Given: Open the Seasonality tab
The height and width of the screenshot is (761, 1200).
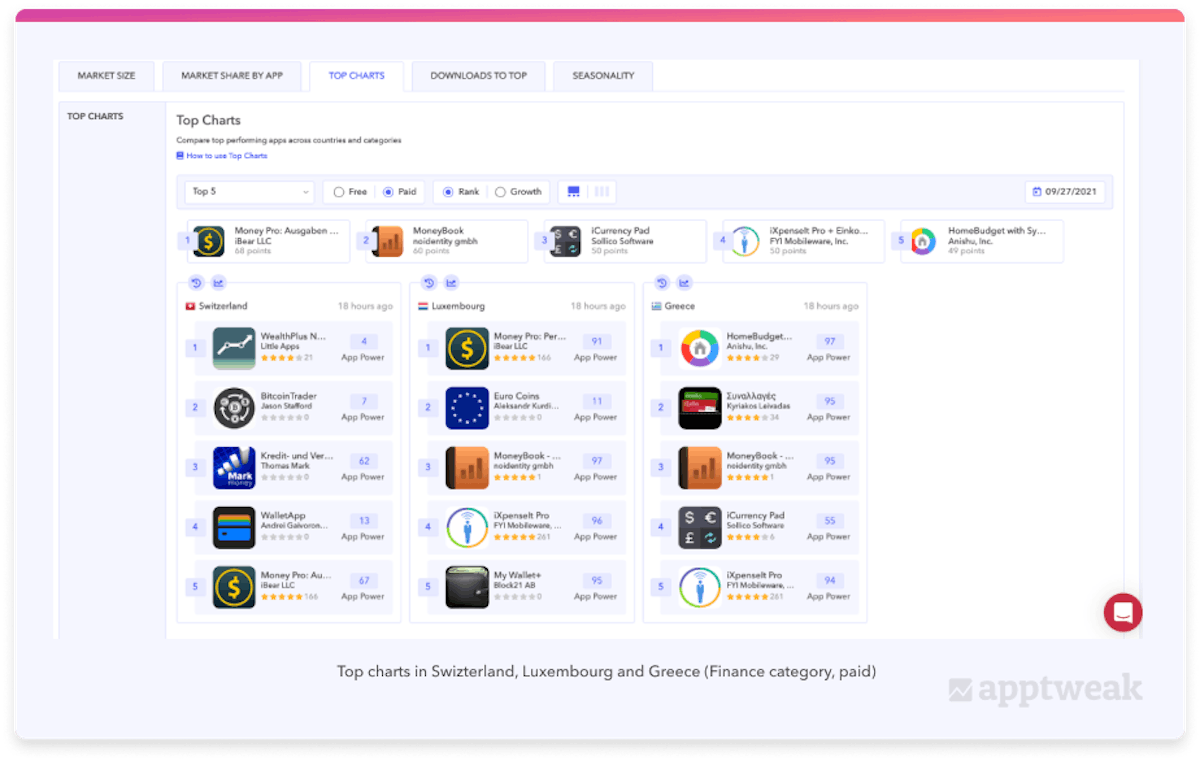Looking at the screenshot, I should click(x=603, y=76).
